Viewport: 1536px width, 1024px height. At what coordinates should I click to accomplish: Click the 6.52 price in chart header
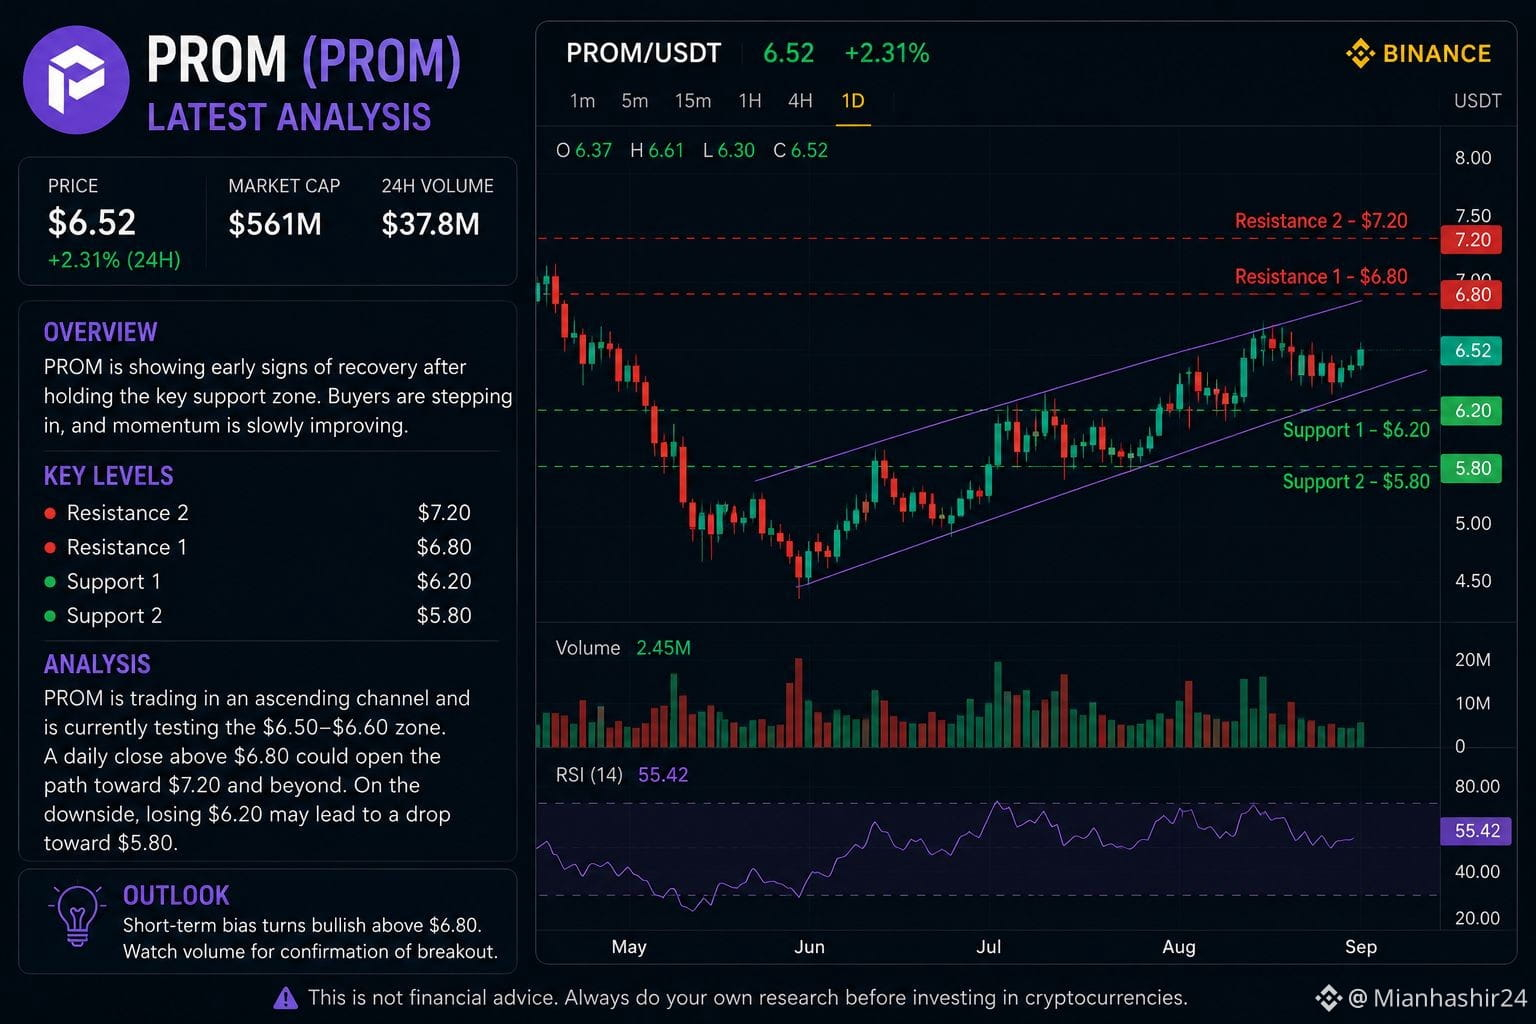click(x=789, y=53)
